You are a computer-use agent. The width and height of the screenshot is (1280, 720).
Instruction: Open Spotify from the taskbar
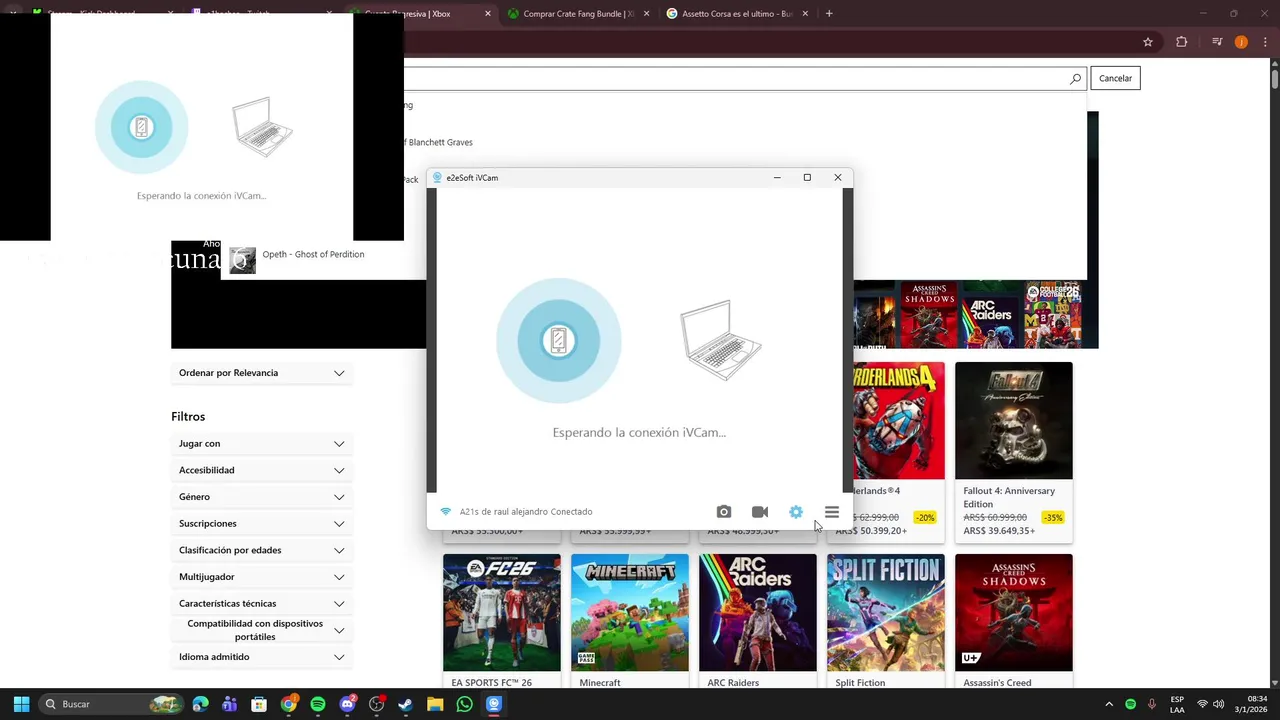tap(318, 704)
